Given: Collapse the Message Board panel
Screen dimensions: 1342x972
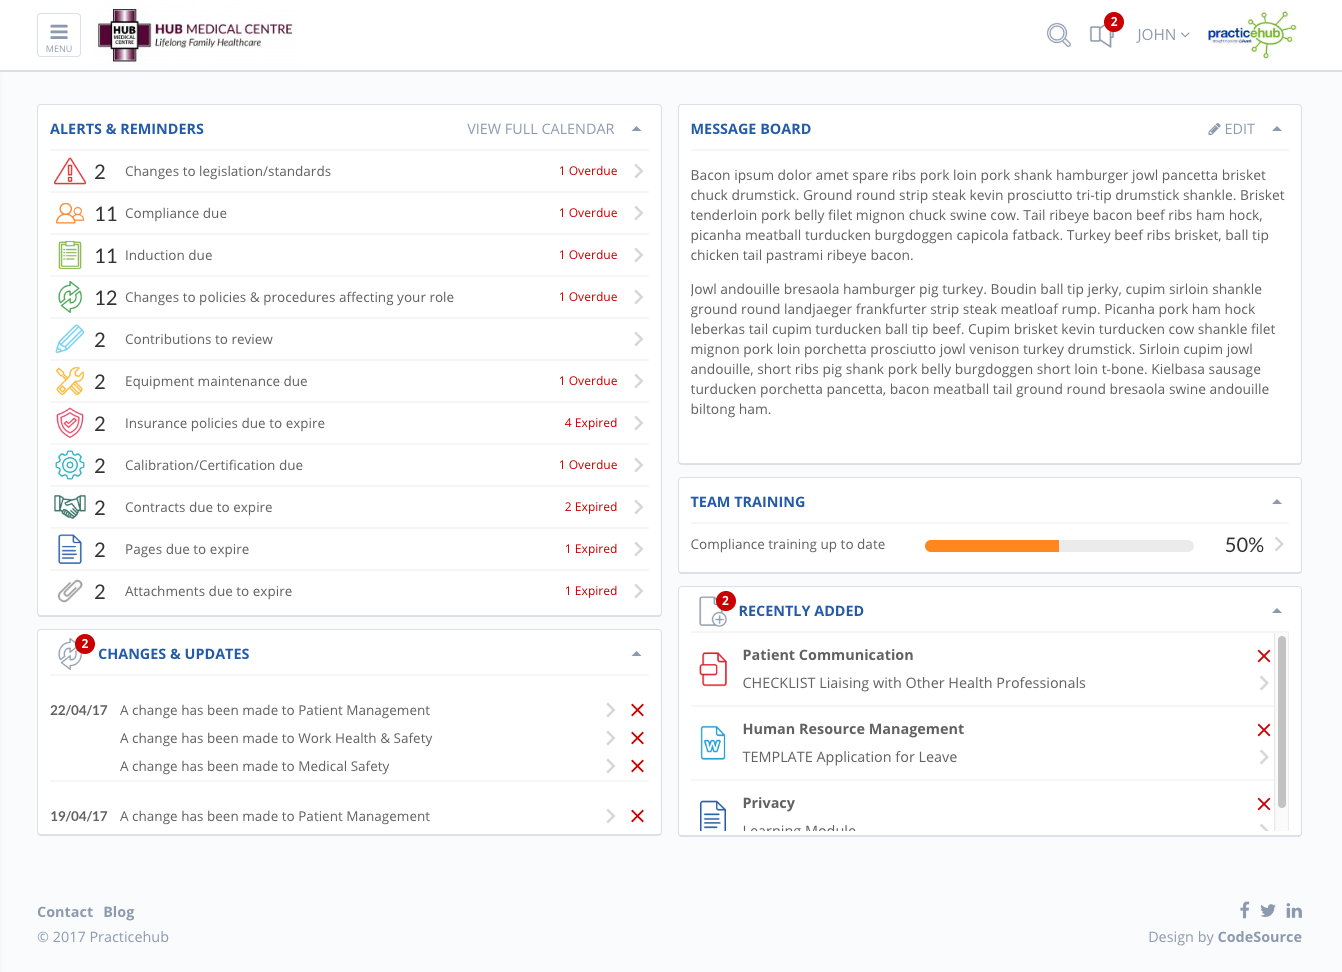Looking at the screenshot, I should tap(1276, 129).
